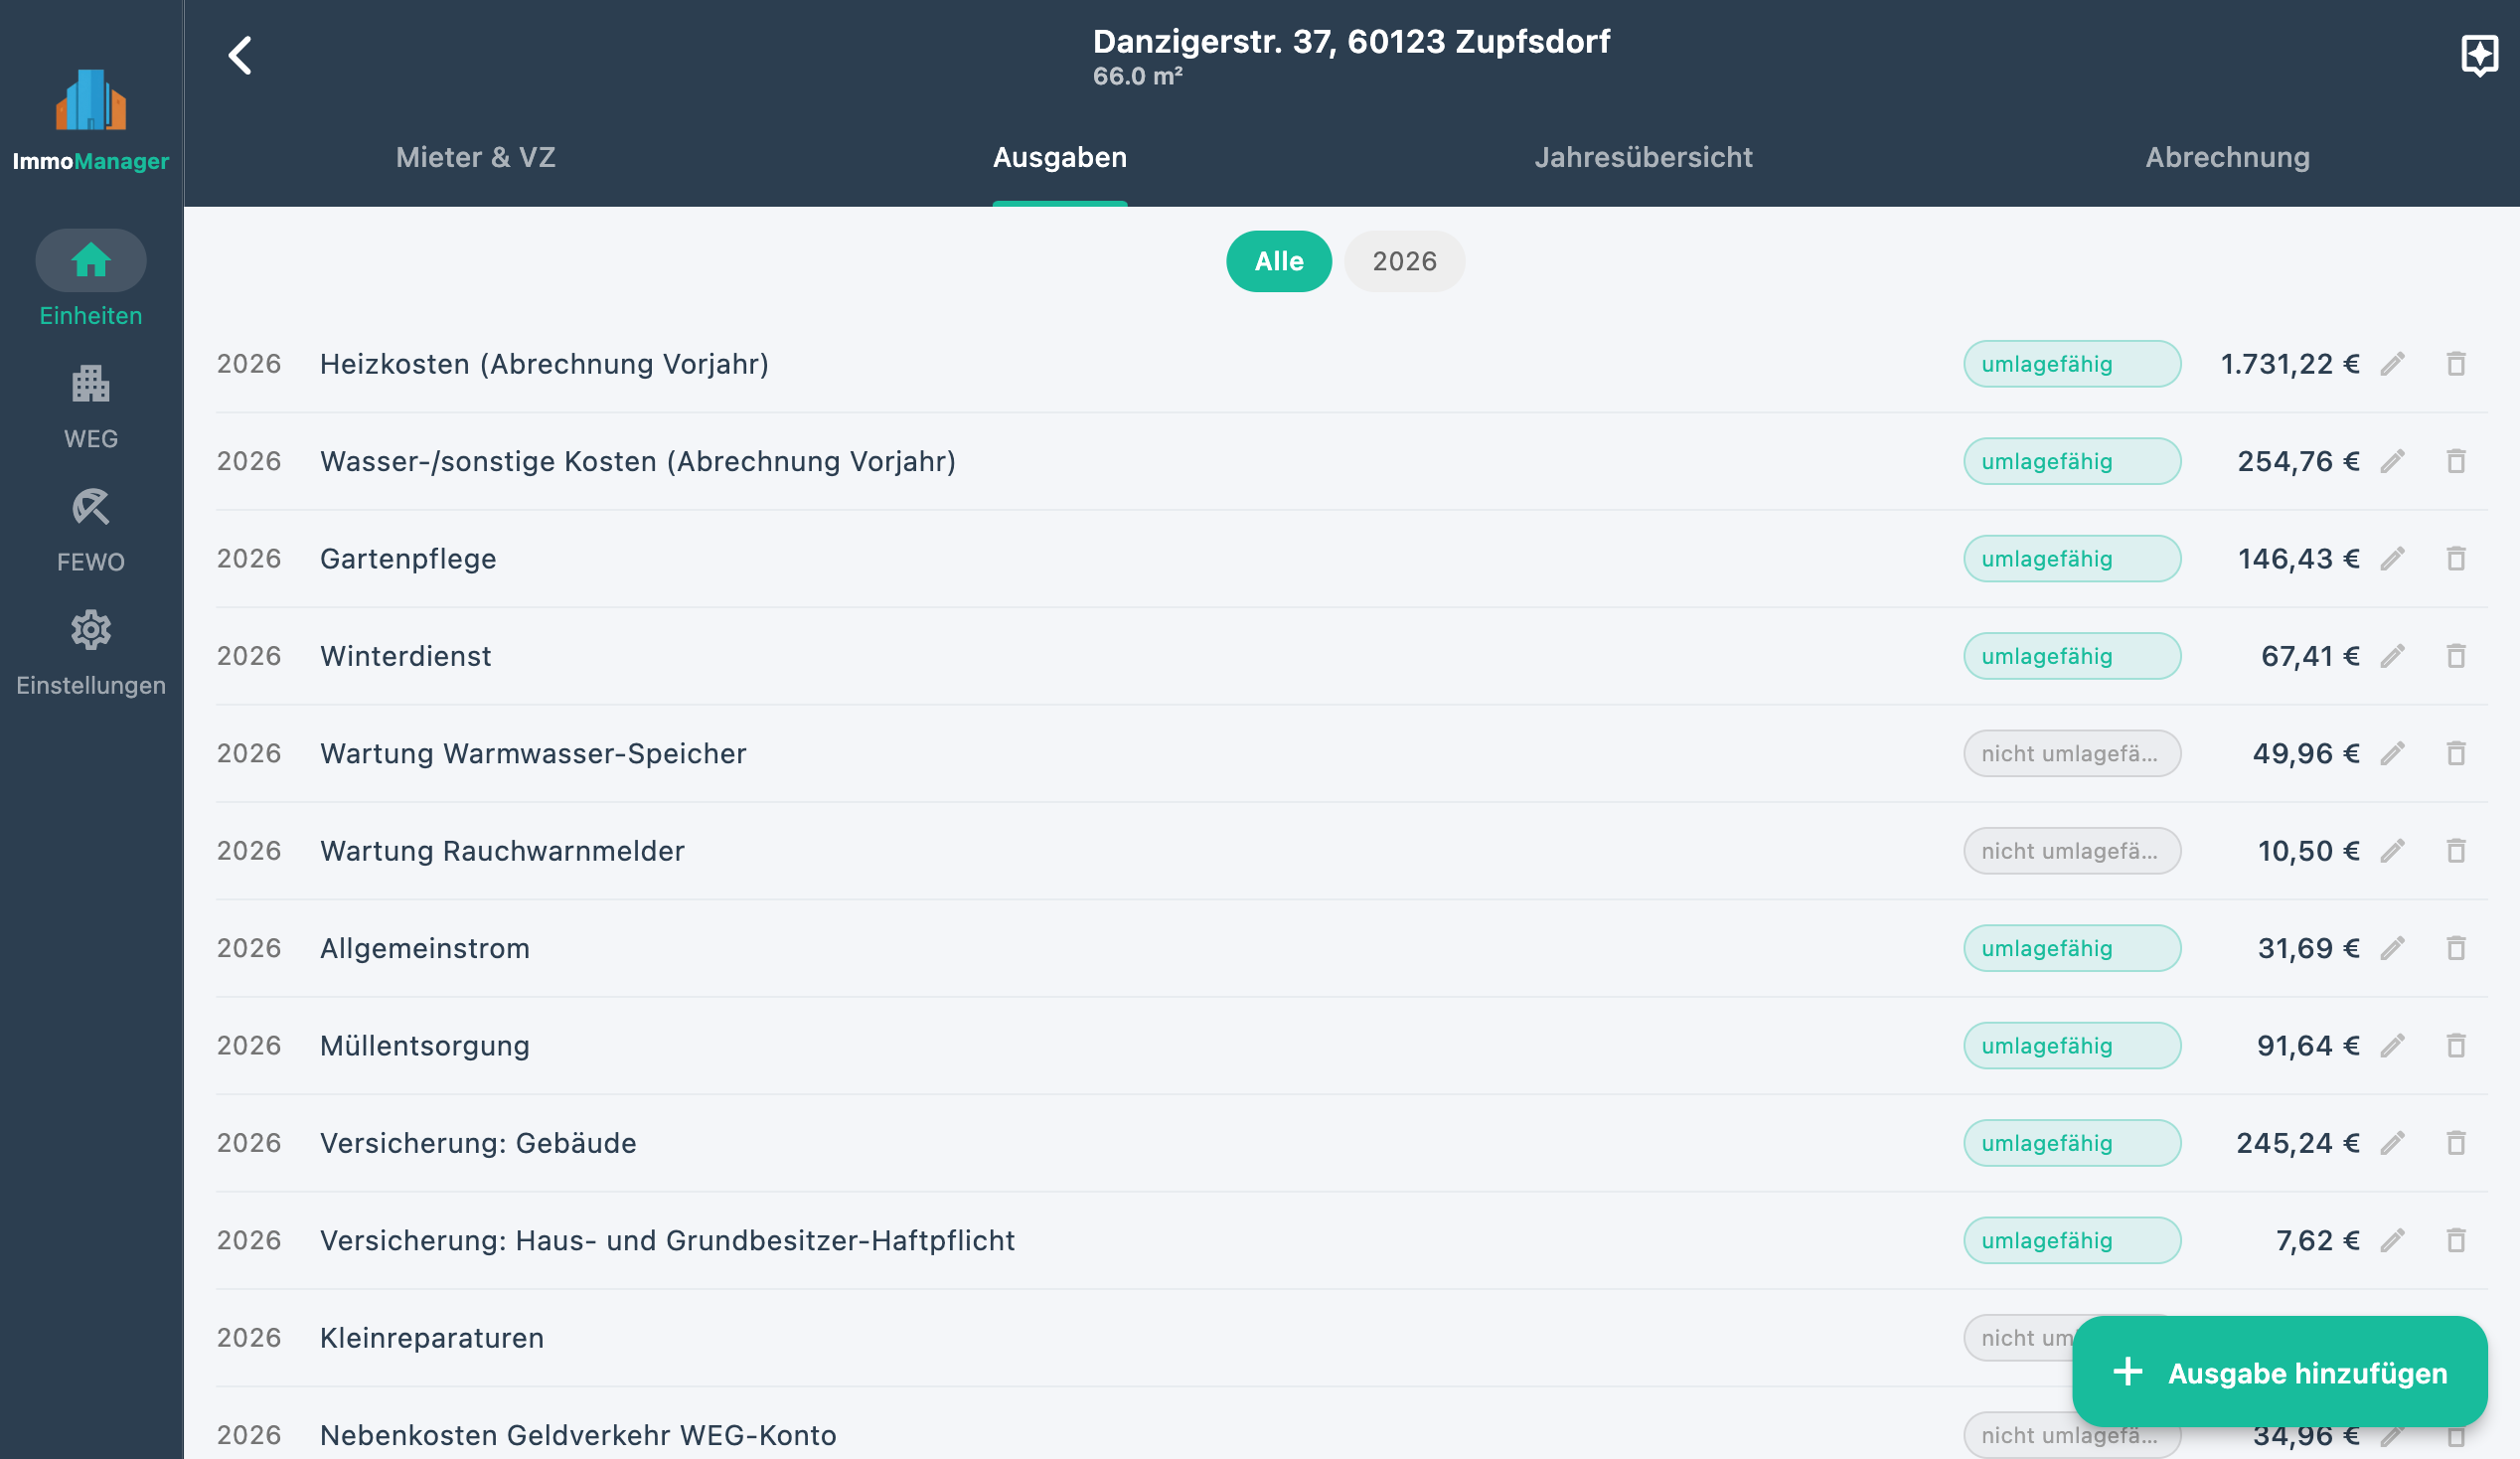Click the Winterdienst expense name

point(406,656)
